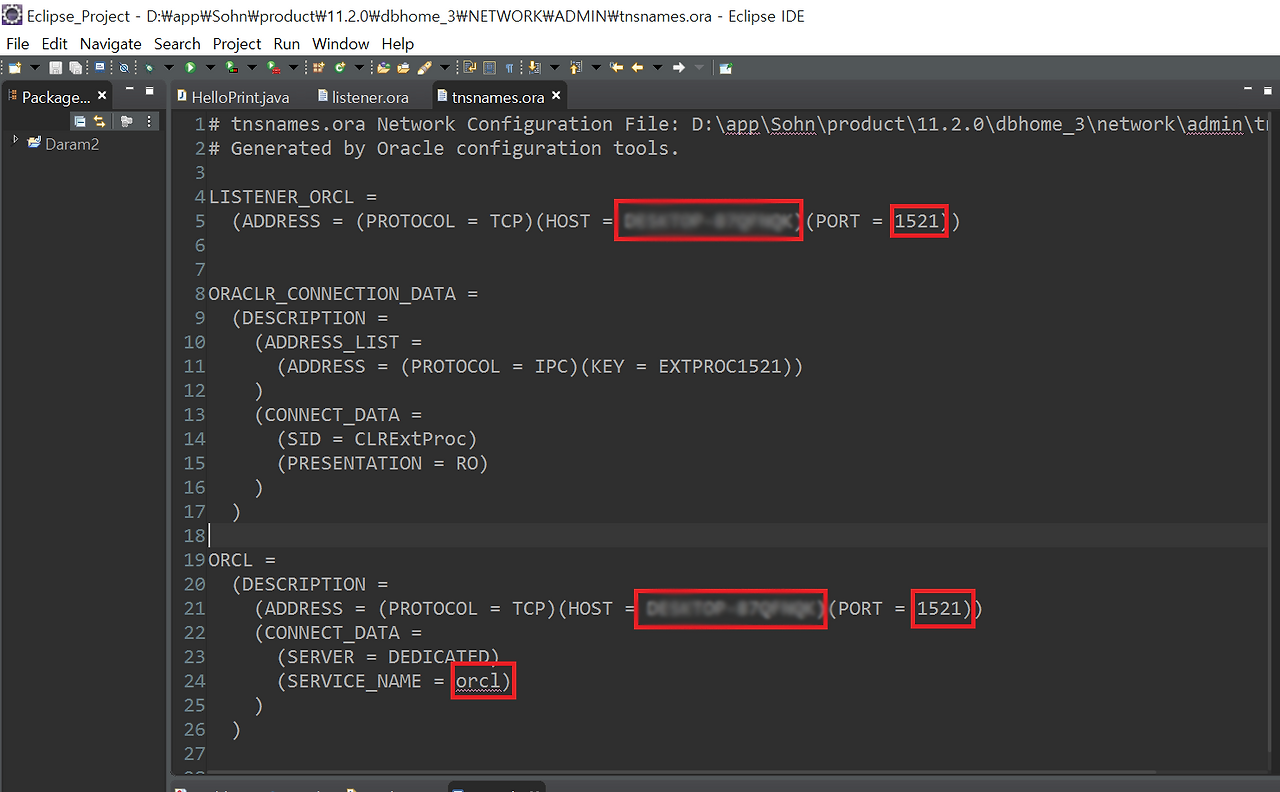1280x792 pixels.
Task: Open the Package Explorer view menu
Action: (149, 121)
